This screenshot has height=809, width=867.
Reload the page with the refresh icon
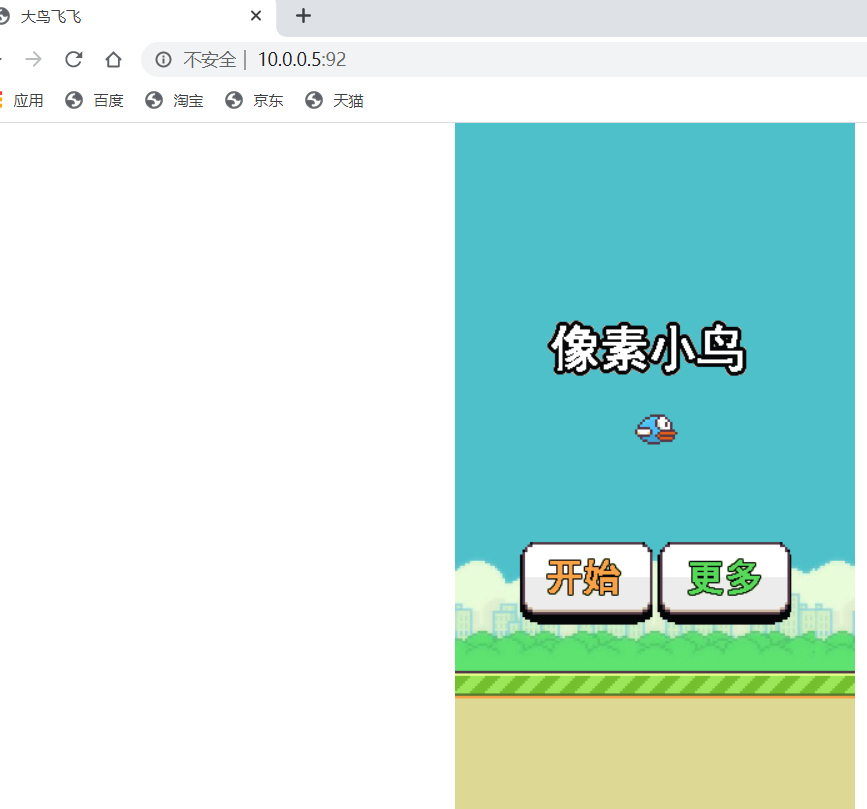(x=74, y=59)
